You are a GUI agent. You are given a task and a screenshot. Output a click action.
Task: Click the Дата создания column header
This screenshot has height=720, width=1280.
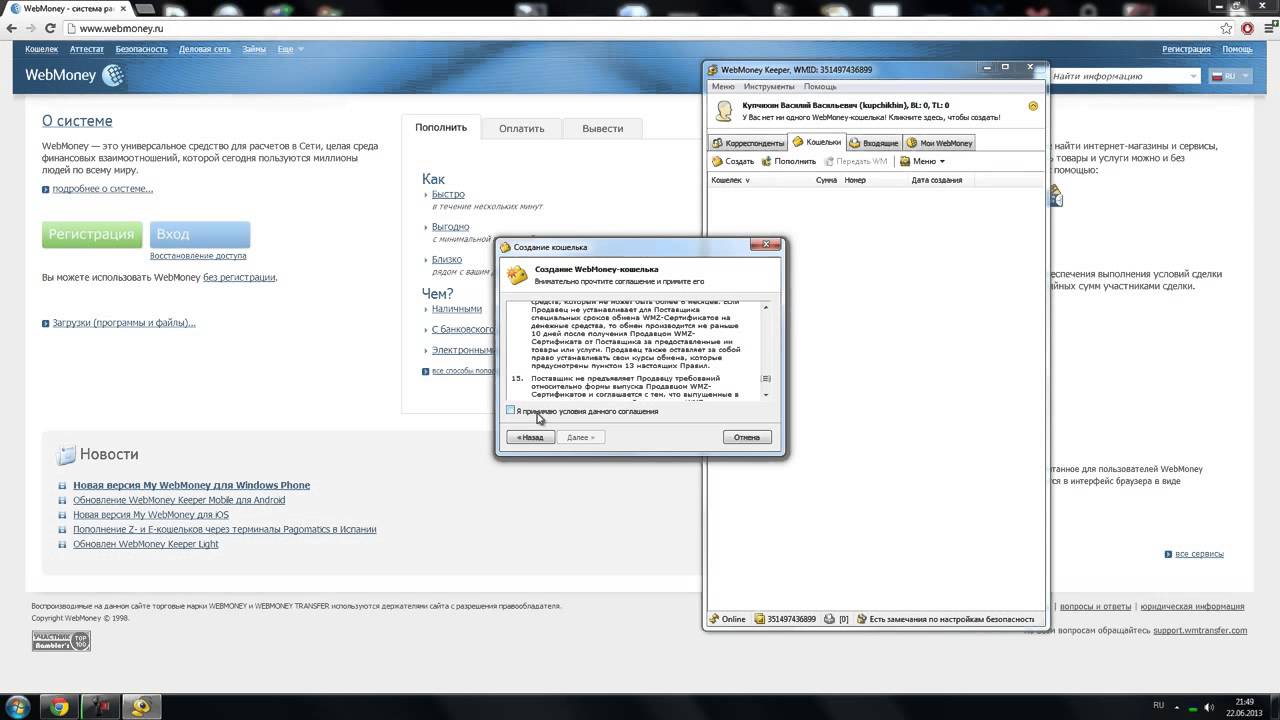(937, 180)
